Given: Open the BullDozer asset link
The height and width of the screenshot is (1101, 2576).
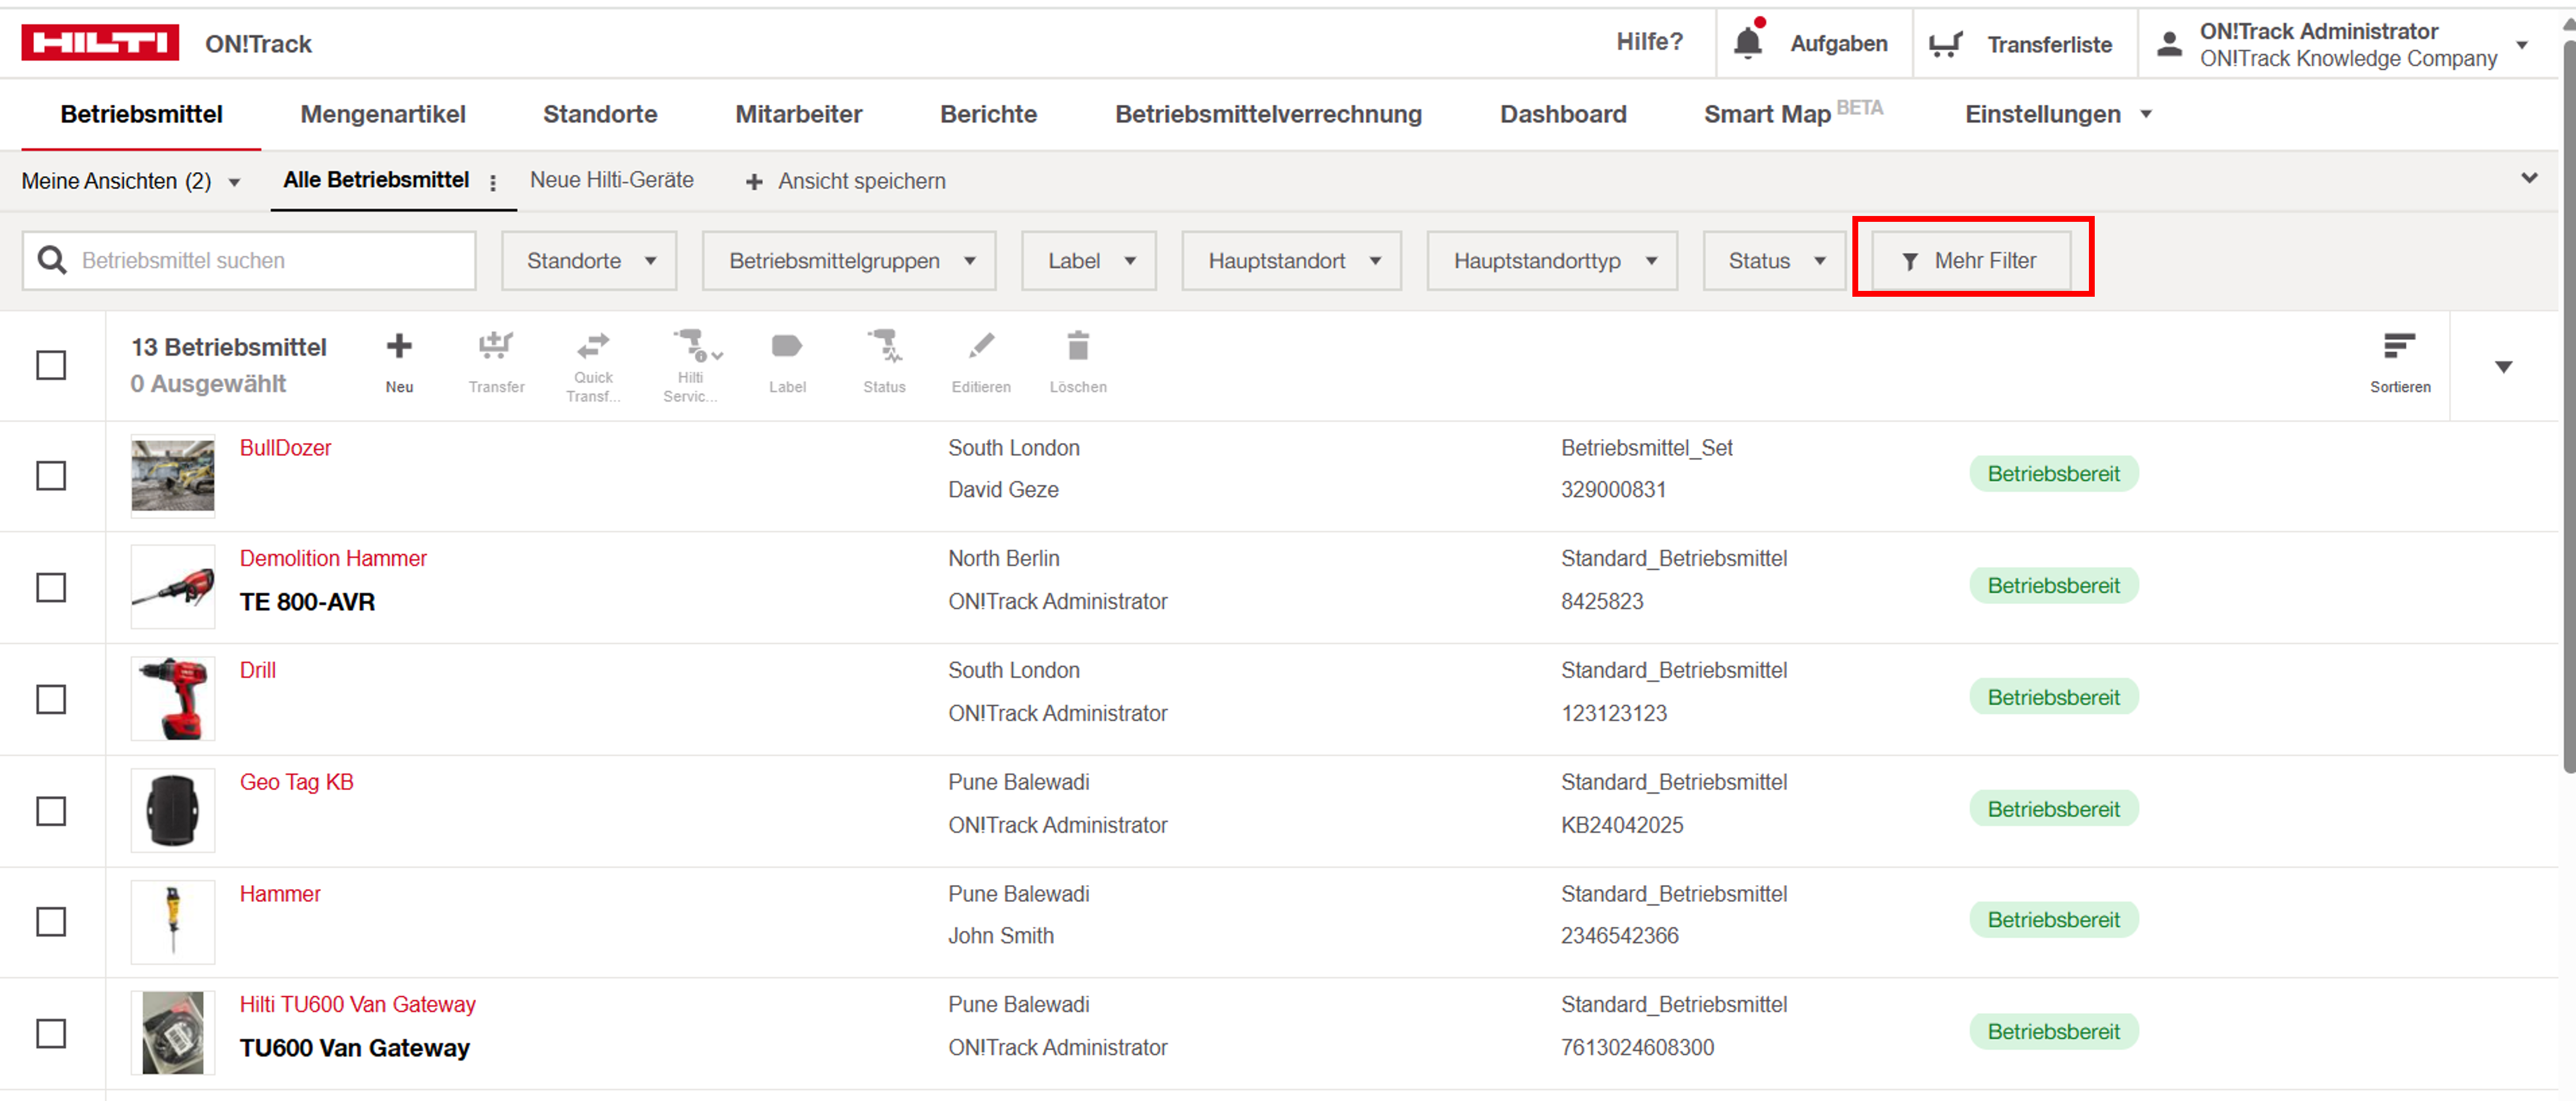Looking at the screenshot, I should click(285, 448).
